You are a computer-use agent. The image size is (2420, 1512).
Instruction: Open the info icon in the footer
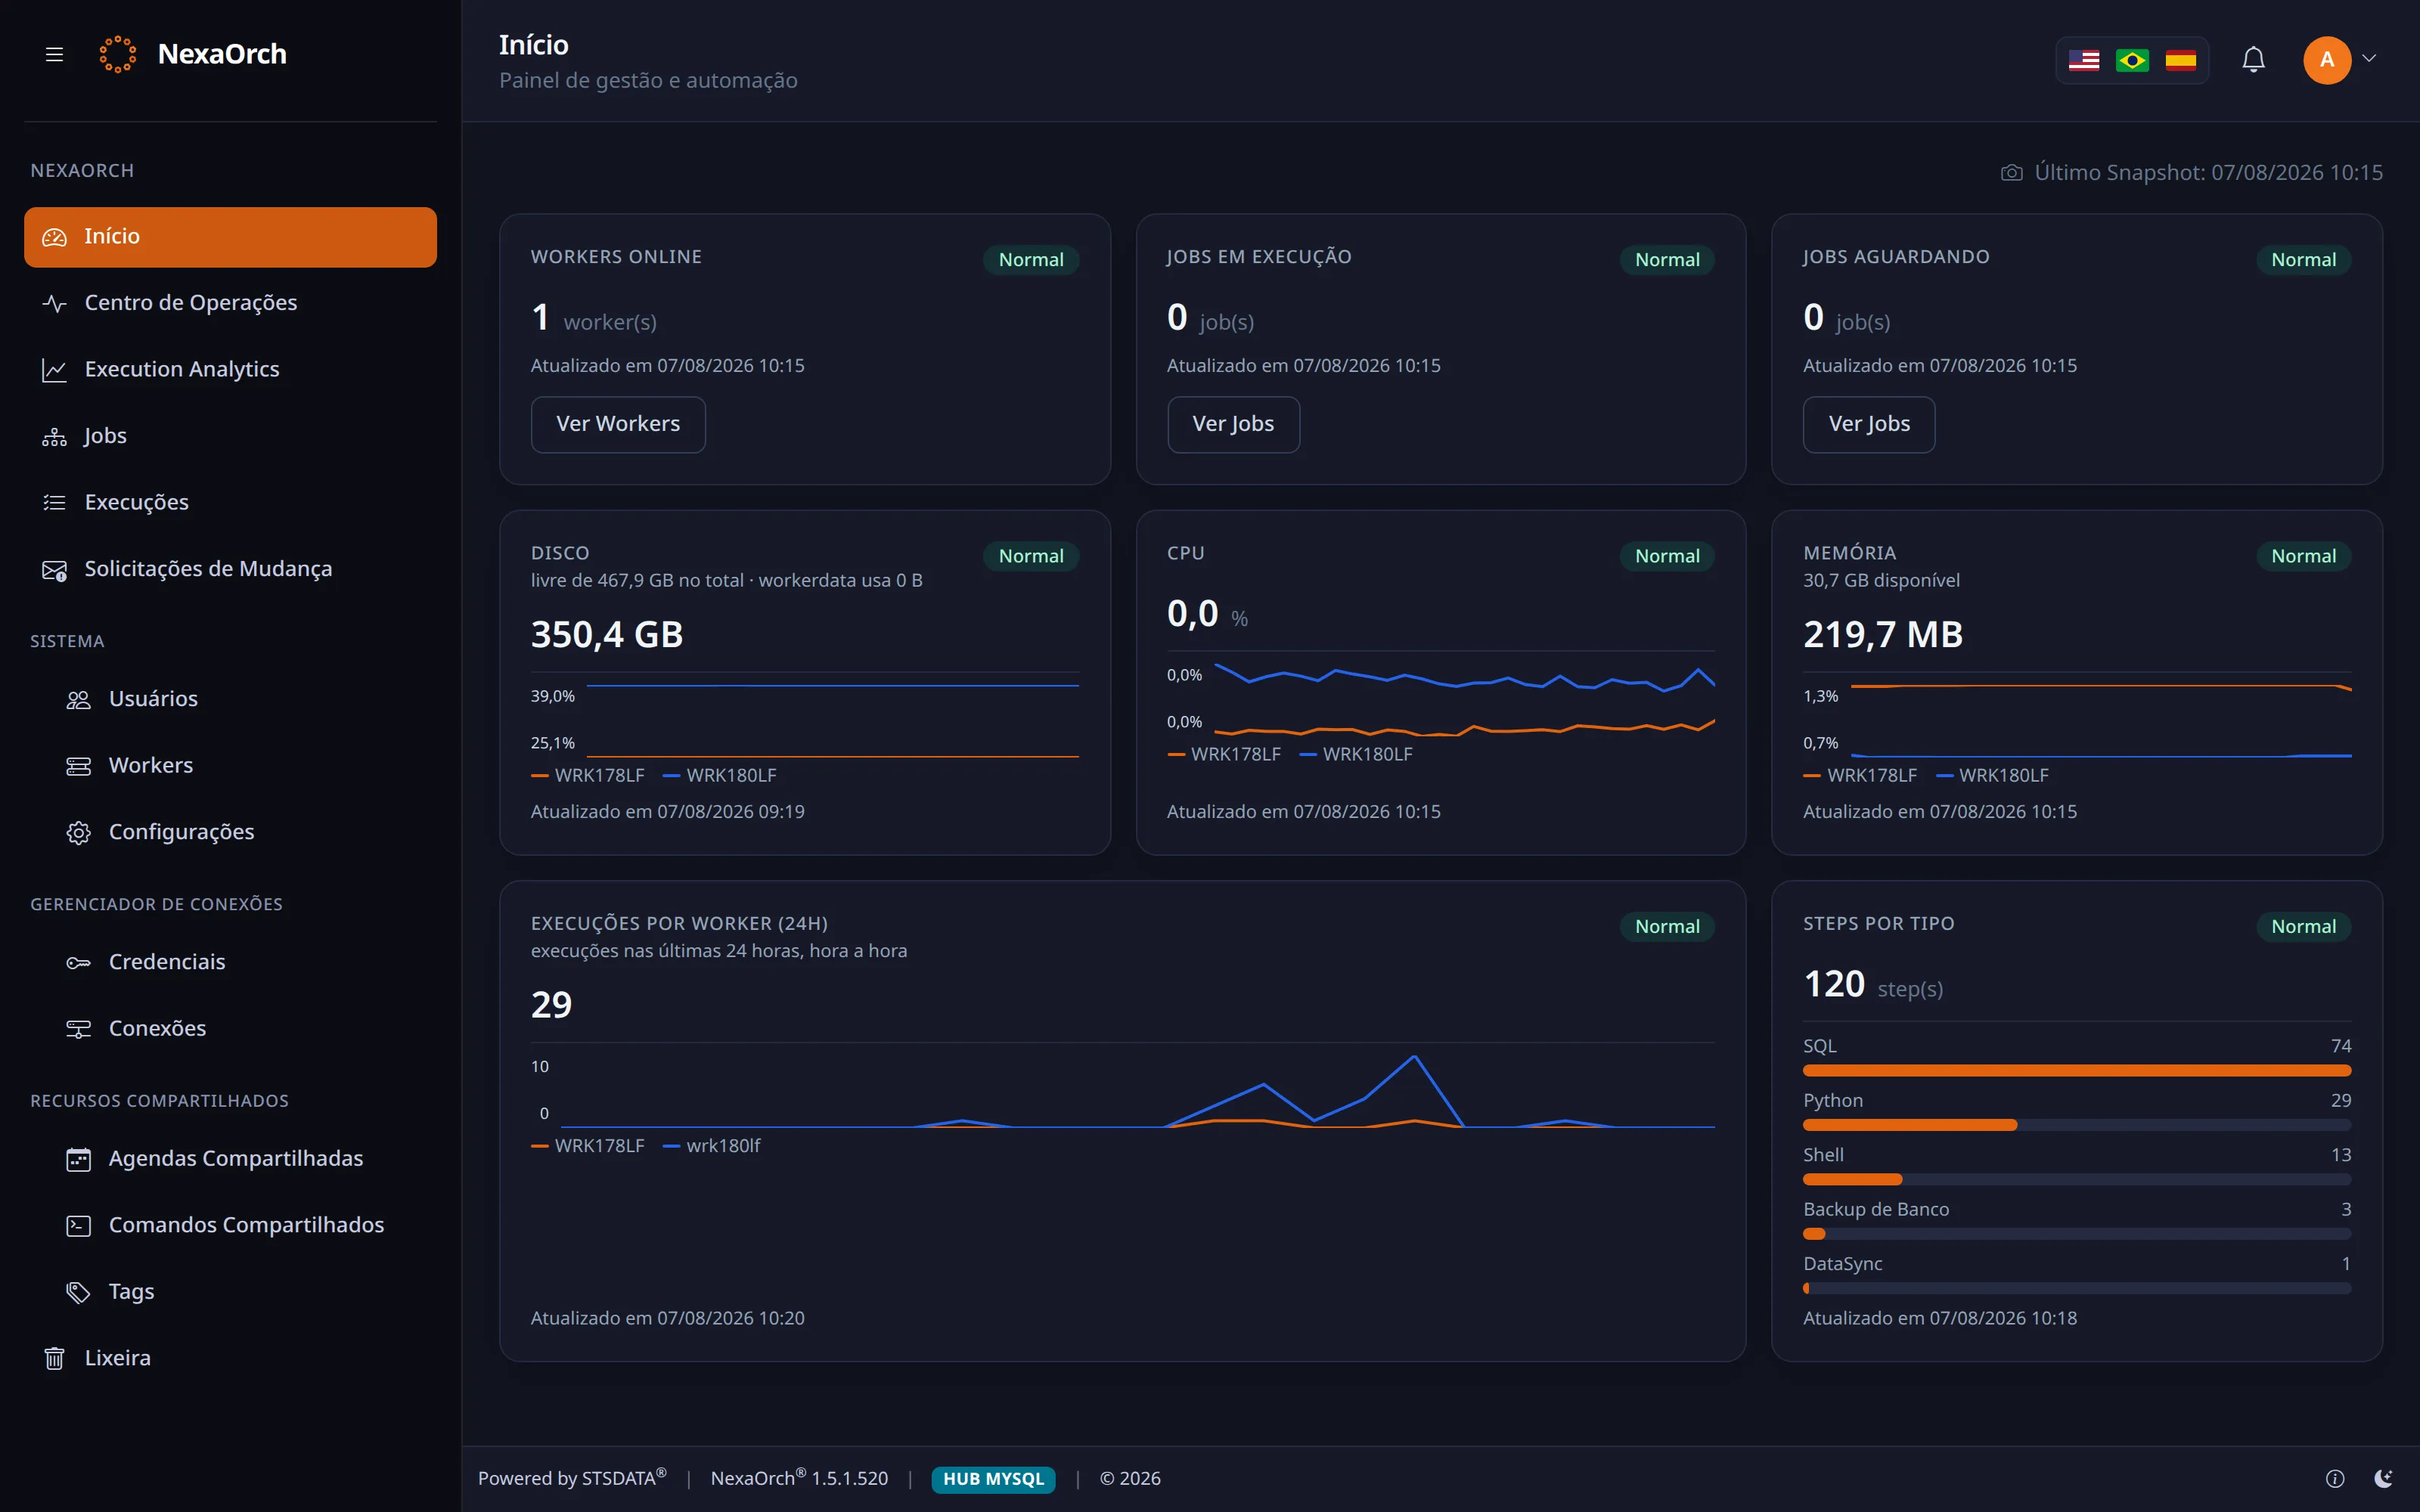(x=2335, y=1478)
